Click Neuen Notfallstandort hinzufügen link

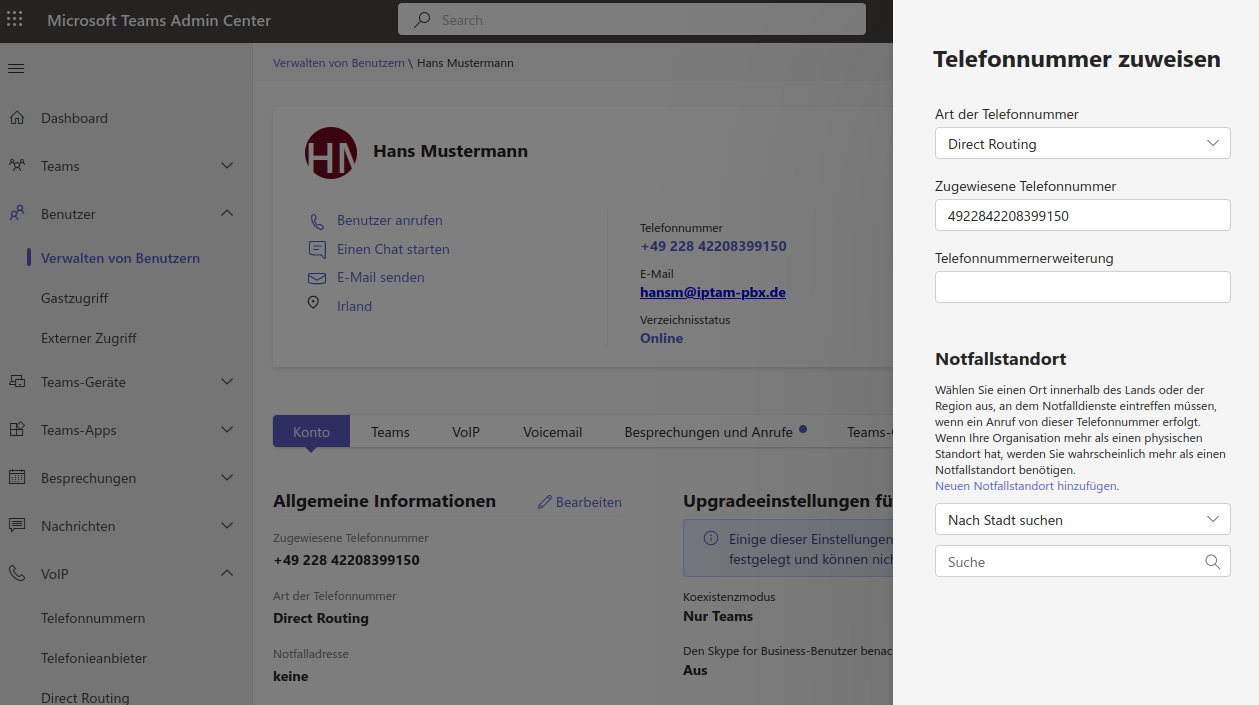click(1025, 486)
